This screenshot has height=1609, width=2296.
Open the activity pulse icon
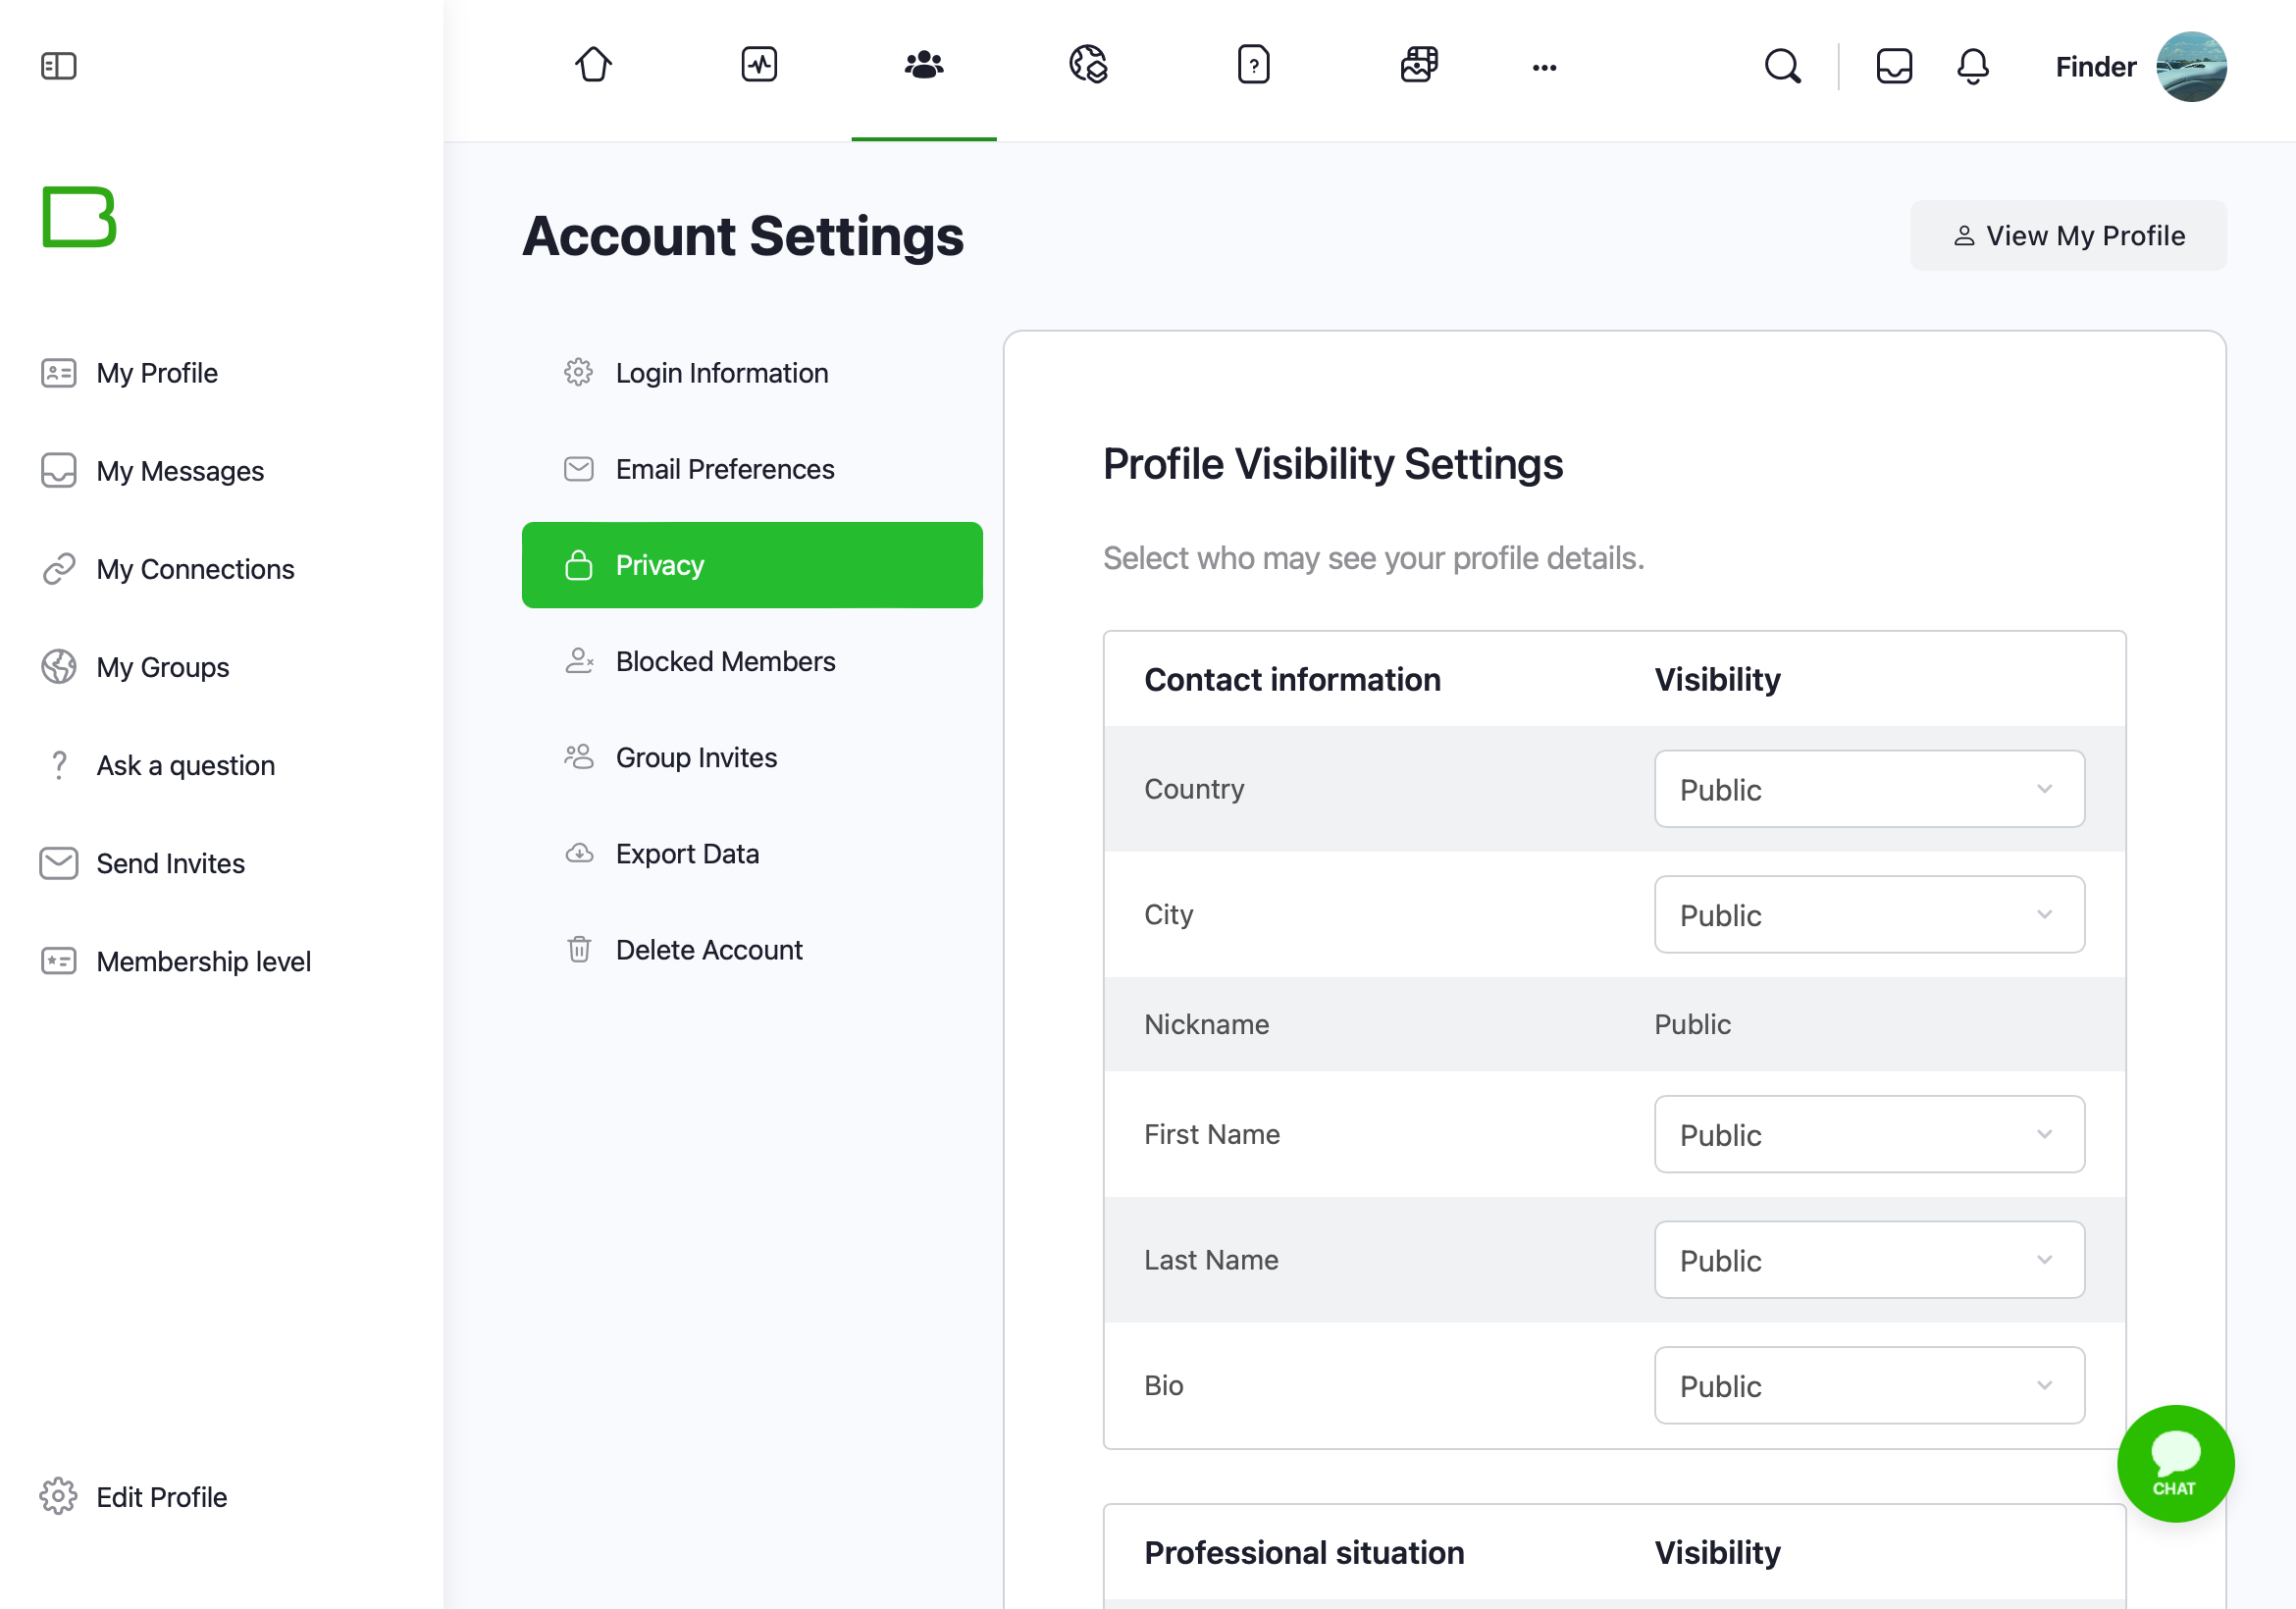(759, 65)
